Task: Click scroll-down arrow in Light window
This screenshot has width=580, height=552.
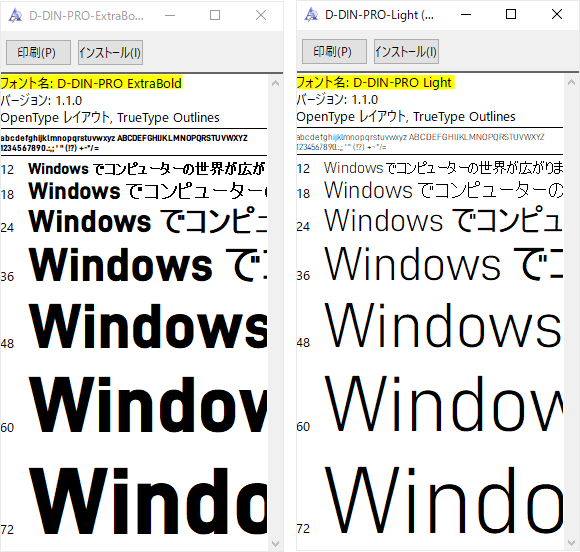Action: [x=571, y=542]
